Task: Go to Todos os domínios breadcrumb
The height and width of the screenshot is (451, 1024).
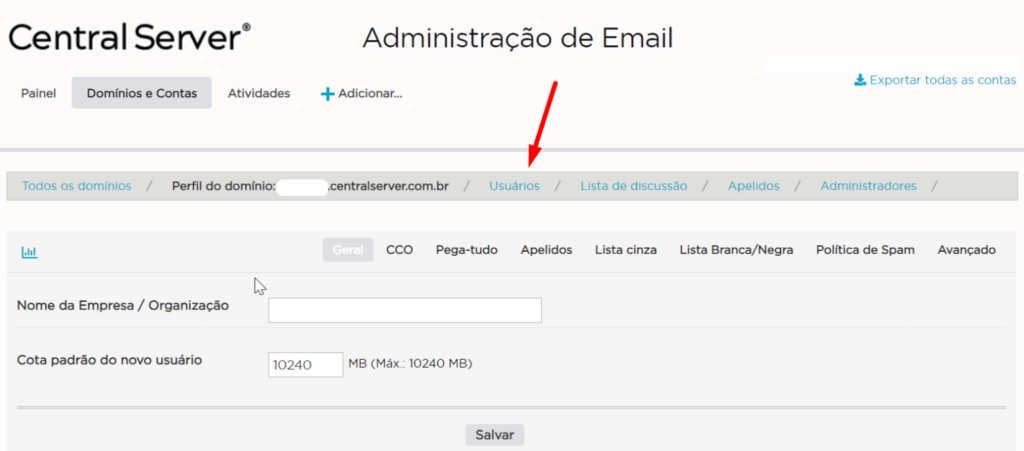Action: [77, 186]
